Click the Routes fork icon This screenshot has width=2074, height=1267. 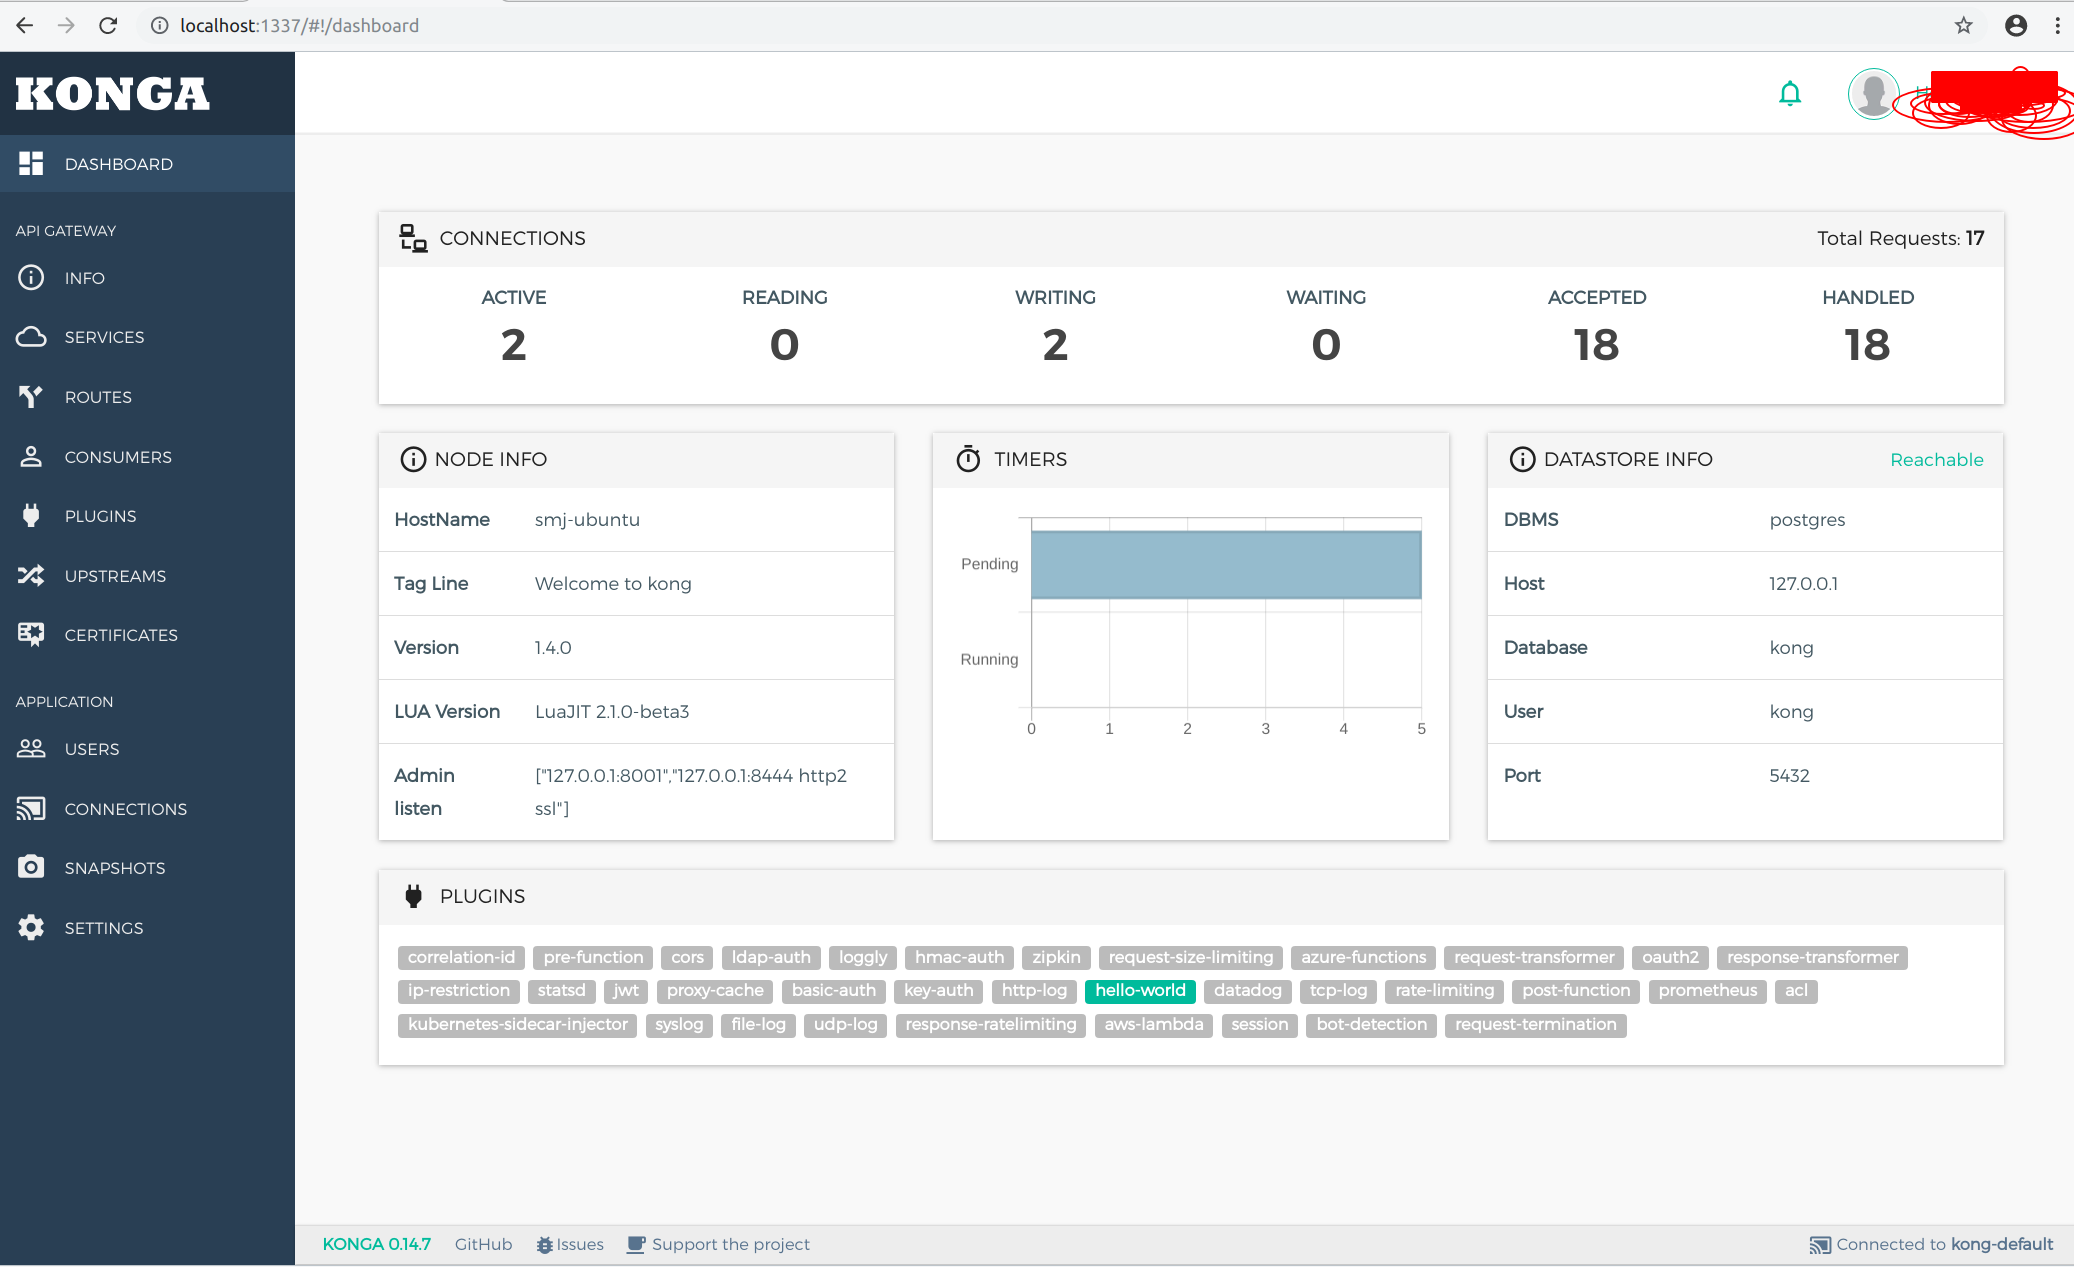31,397
